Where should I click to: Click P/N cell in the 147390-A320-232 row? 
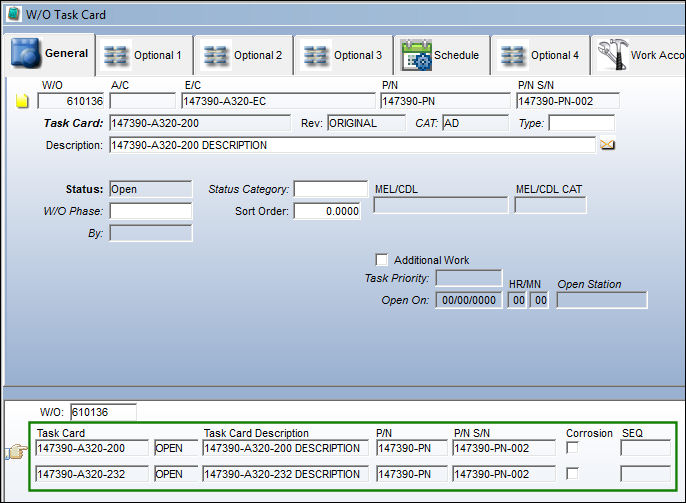[x=412, y=474]
